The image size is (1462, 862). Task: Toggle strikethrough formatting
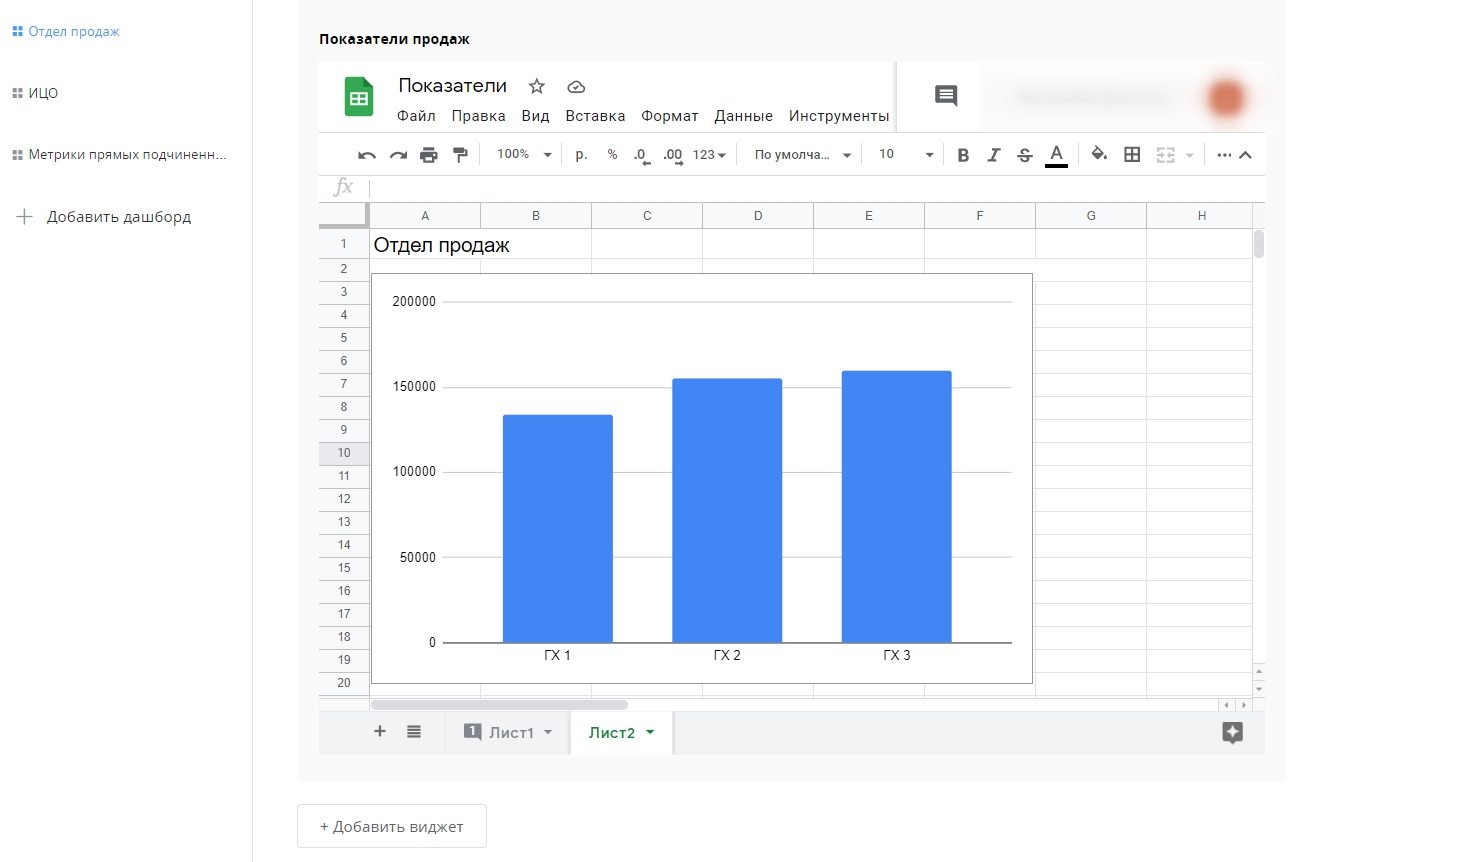(x=1024, y=155)
